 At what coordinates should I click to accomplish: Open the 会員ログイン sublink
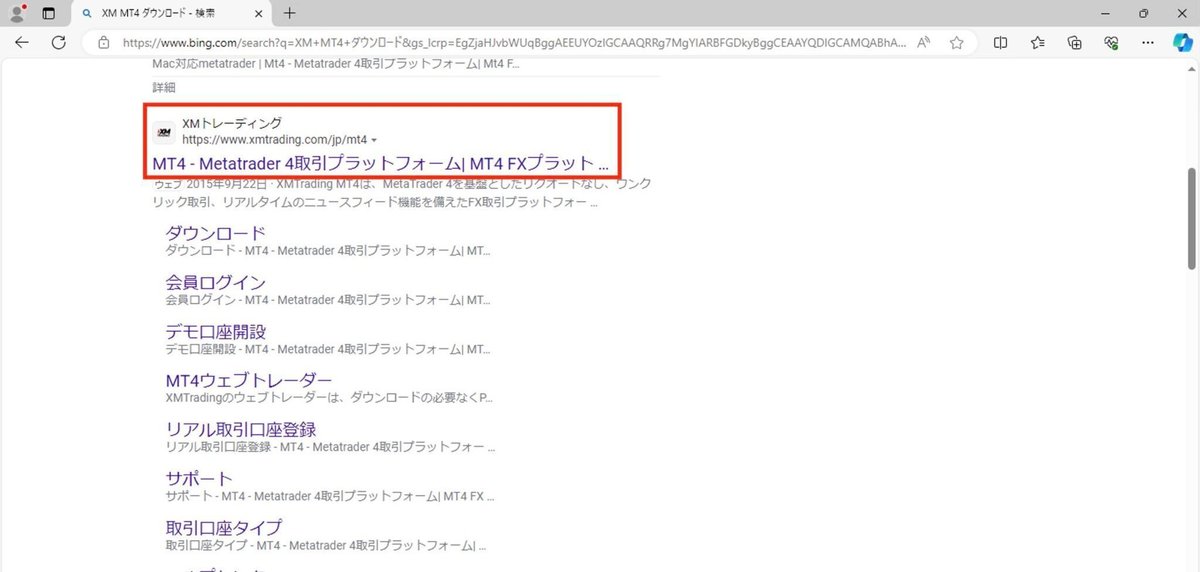pyautogui.click(x=215, y=283)
